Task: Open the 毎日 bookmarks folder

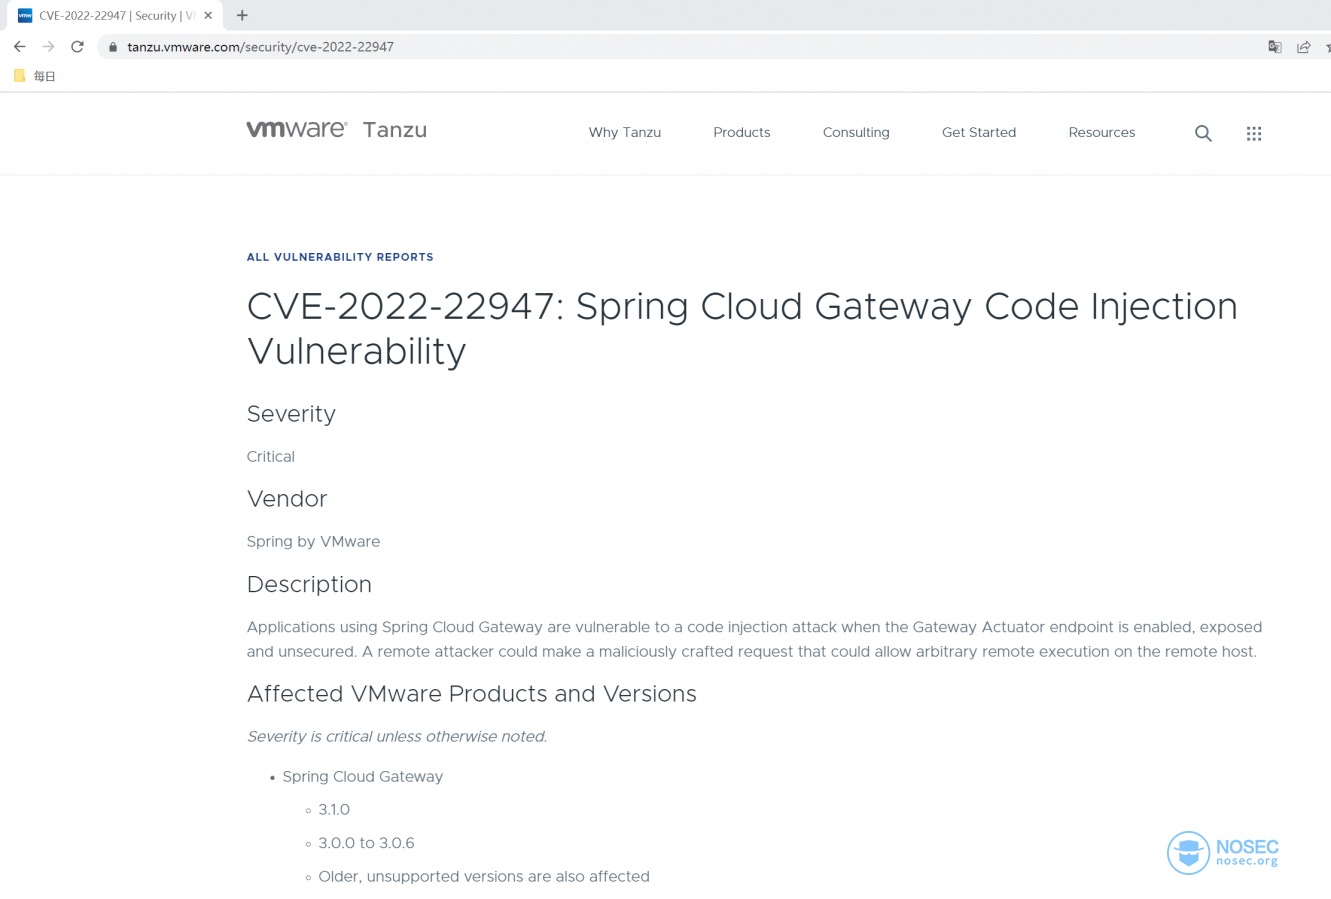Action: (x=35, y=75)
